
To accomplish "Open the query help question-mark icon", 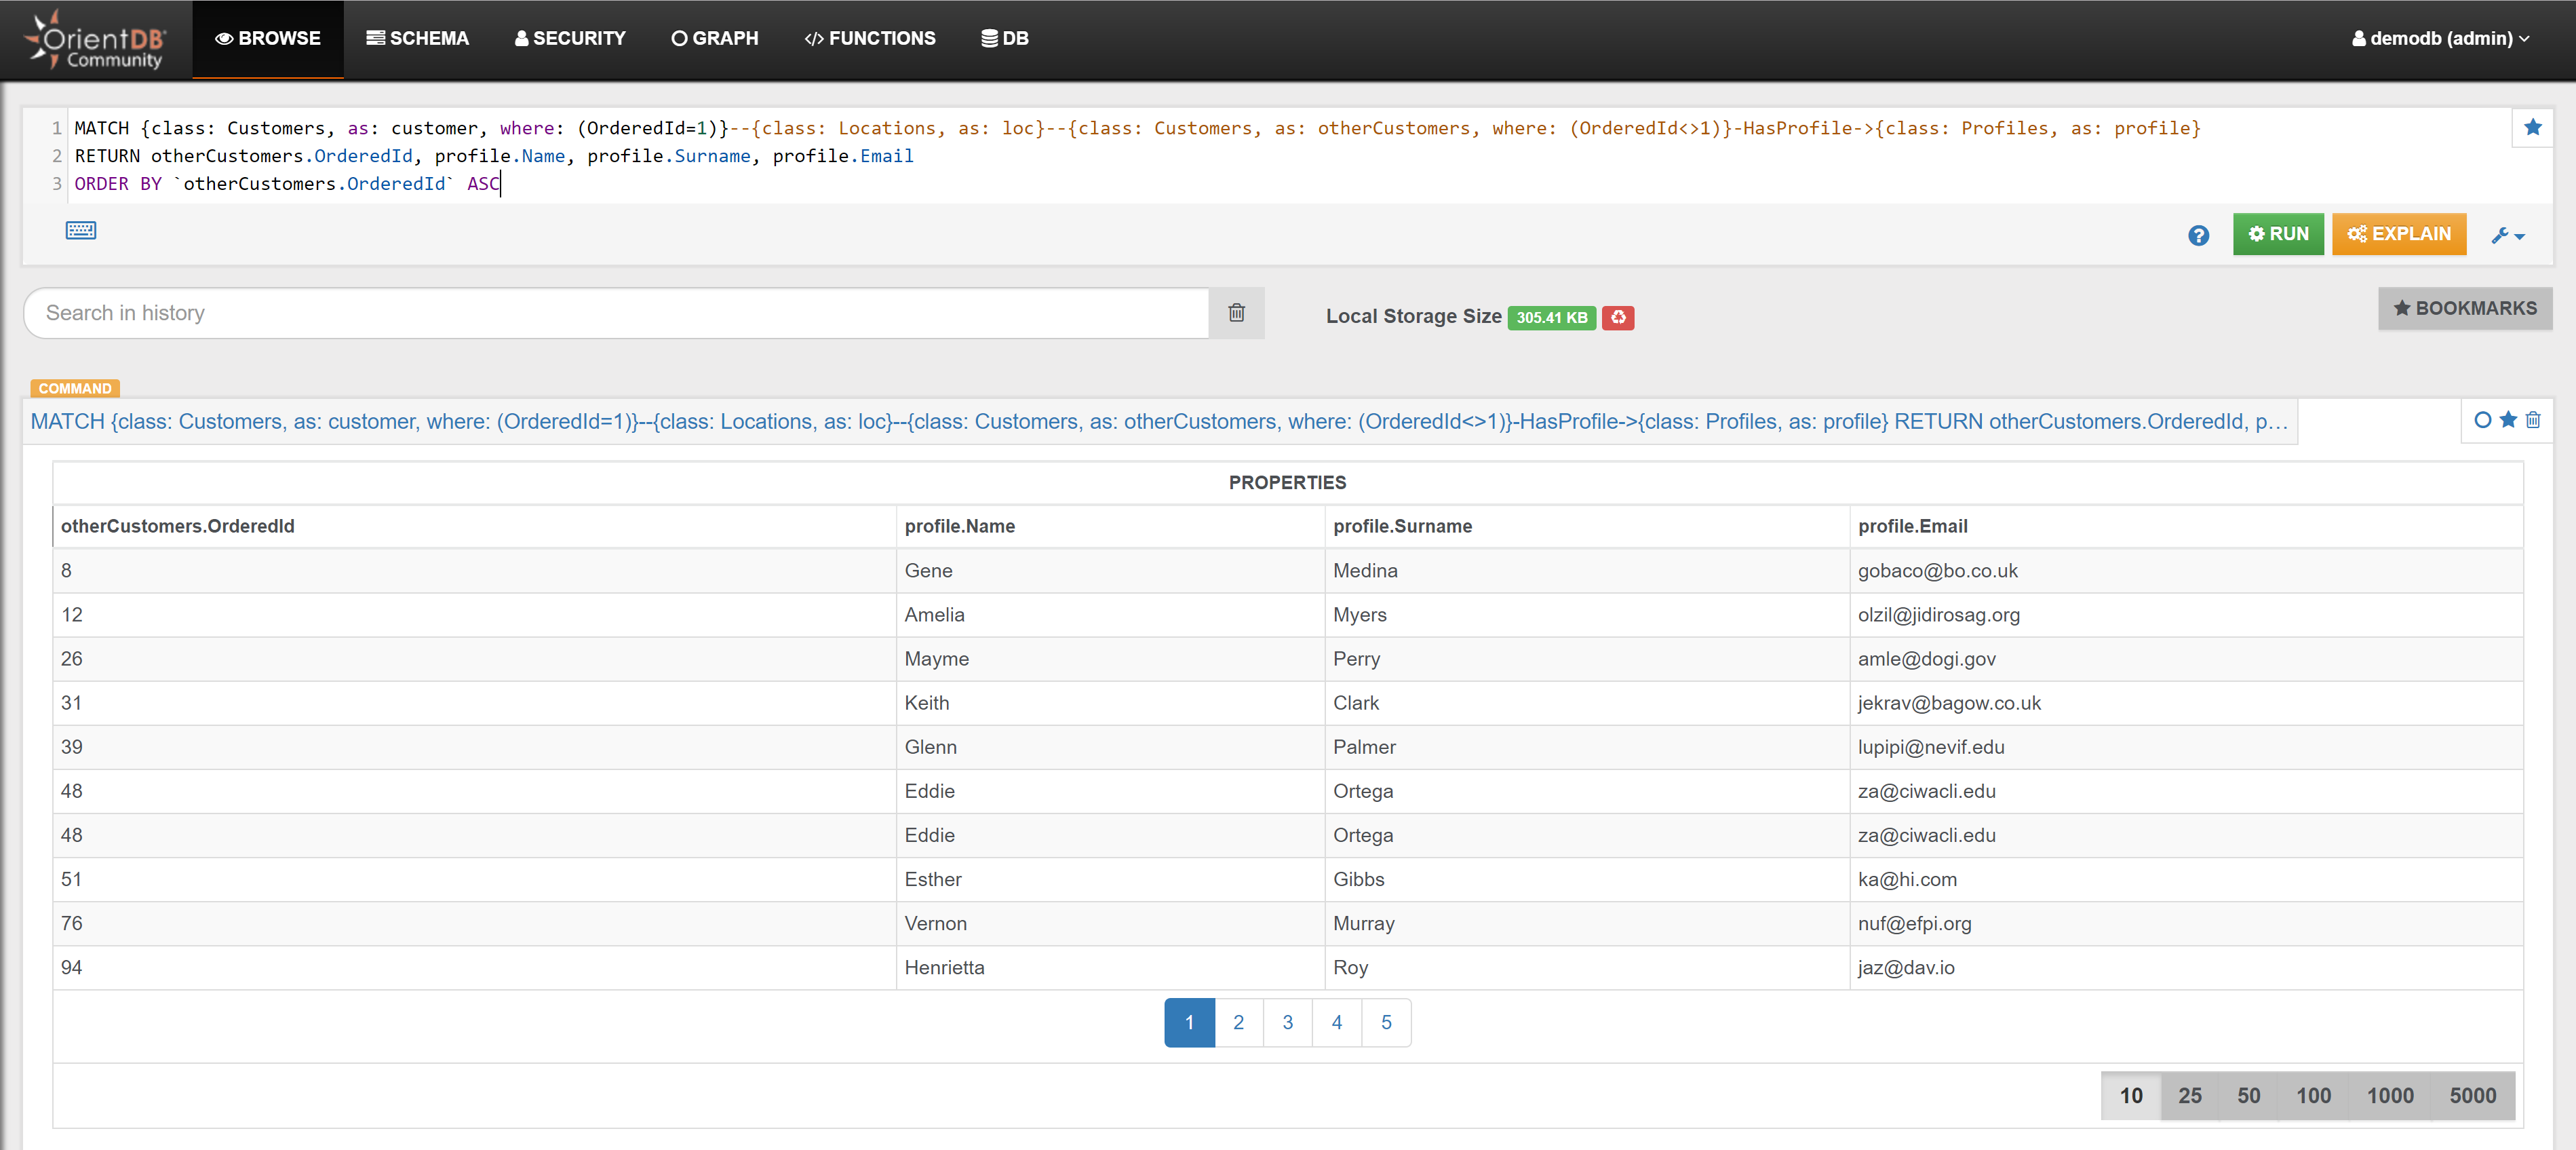I will 2198,235.
